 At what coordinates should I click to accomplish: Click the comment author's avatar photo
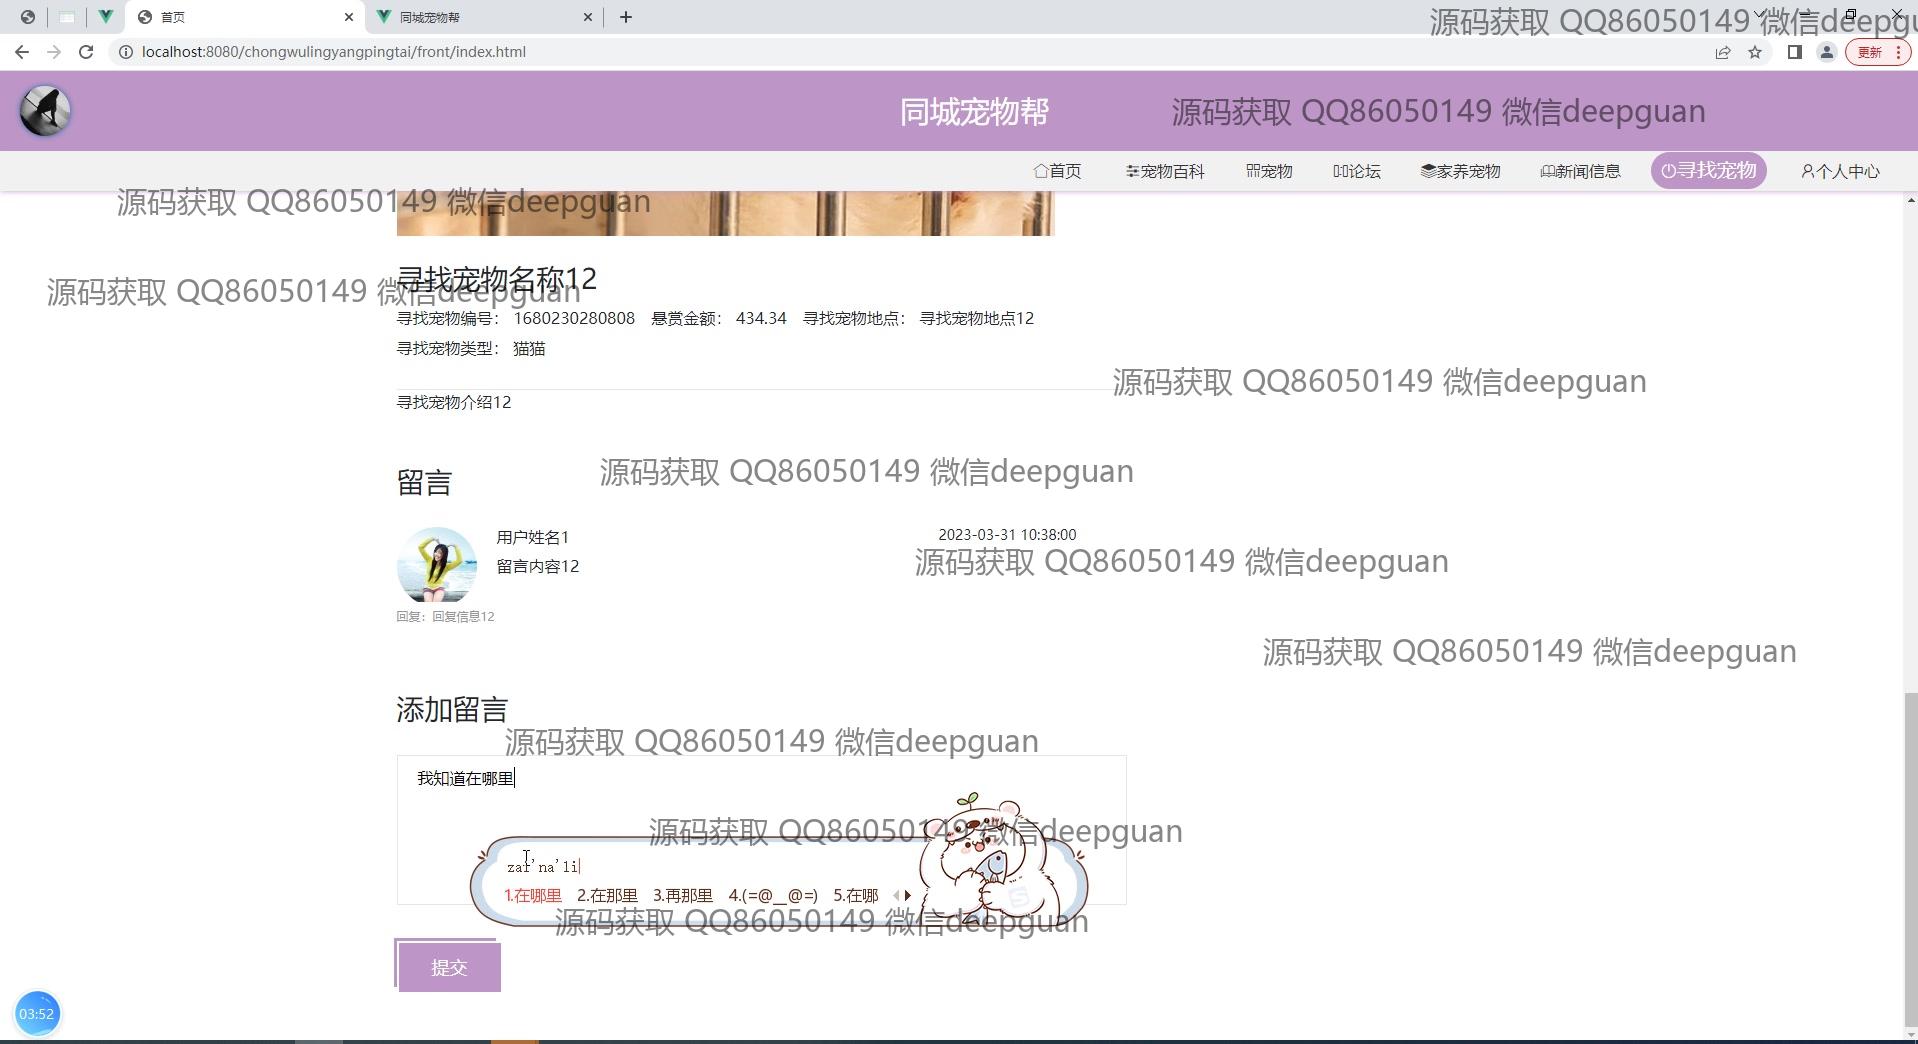[x=437, y=565]
